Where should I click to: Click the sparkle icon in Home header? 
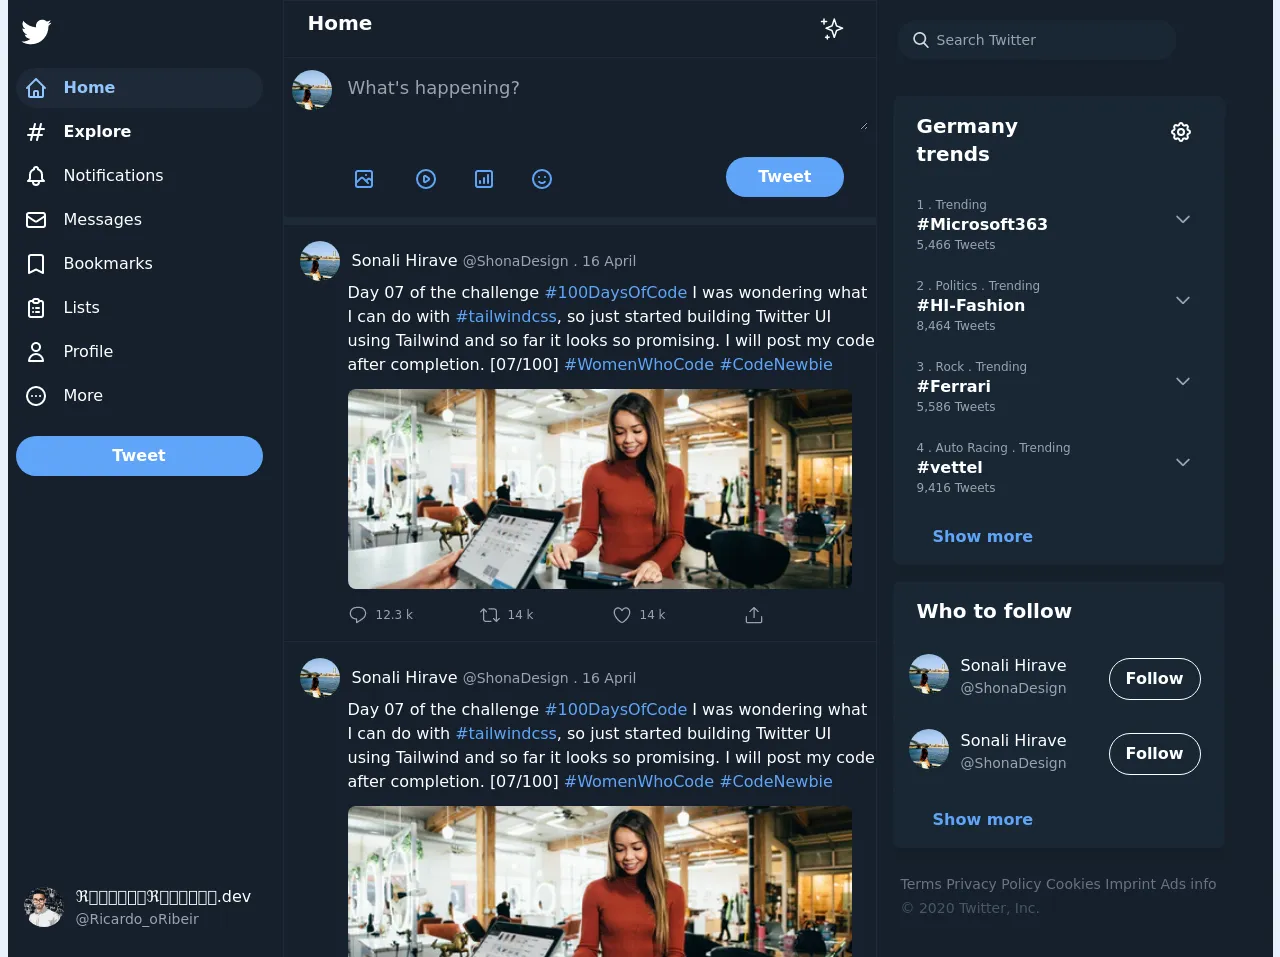pyautogui.click(x=831, y=28)
